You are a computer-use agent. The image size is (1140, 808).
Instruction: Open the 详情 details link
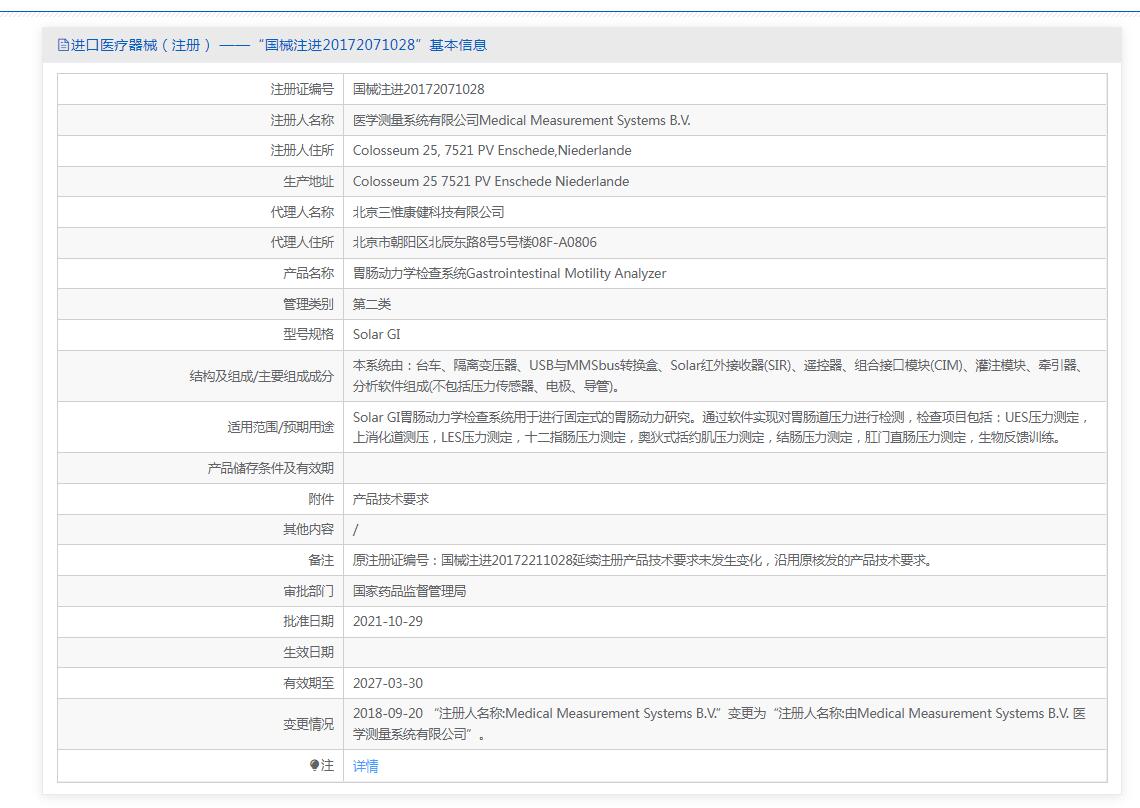pyautogui.click(x=365, y=766)
